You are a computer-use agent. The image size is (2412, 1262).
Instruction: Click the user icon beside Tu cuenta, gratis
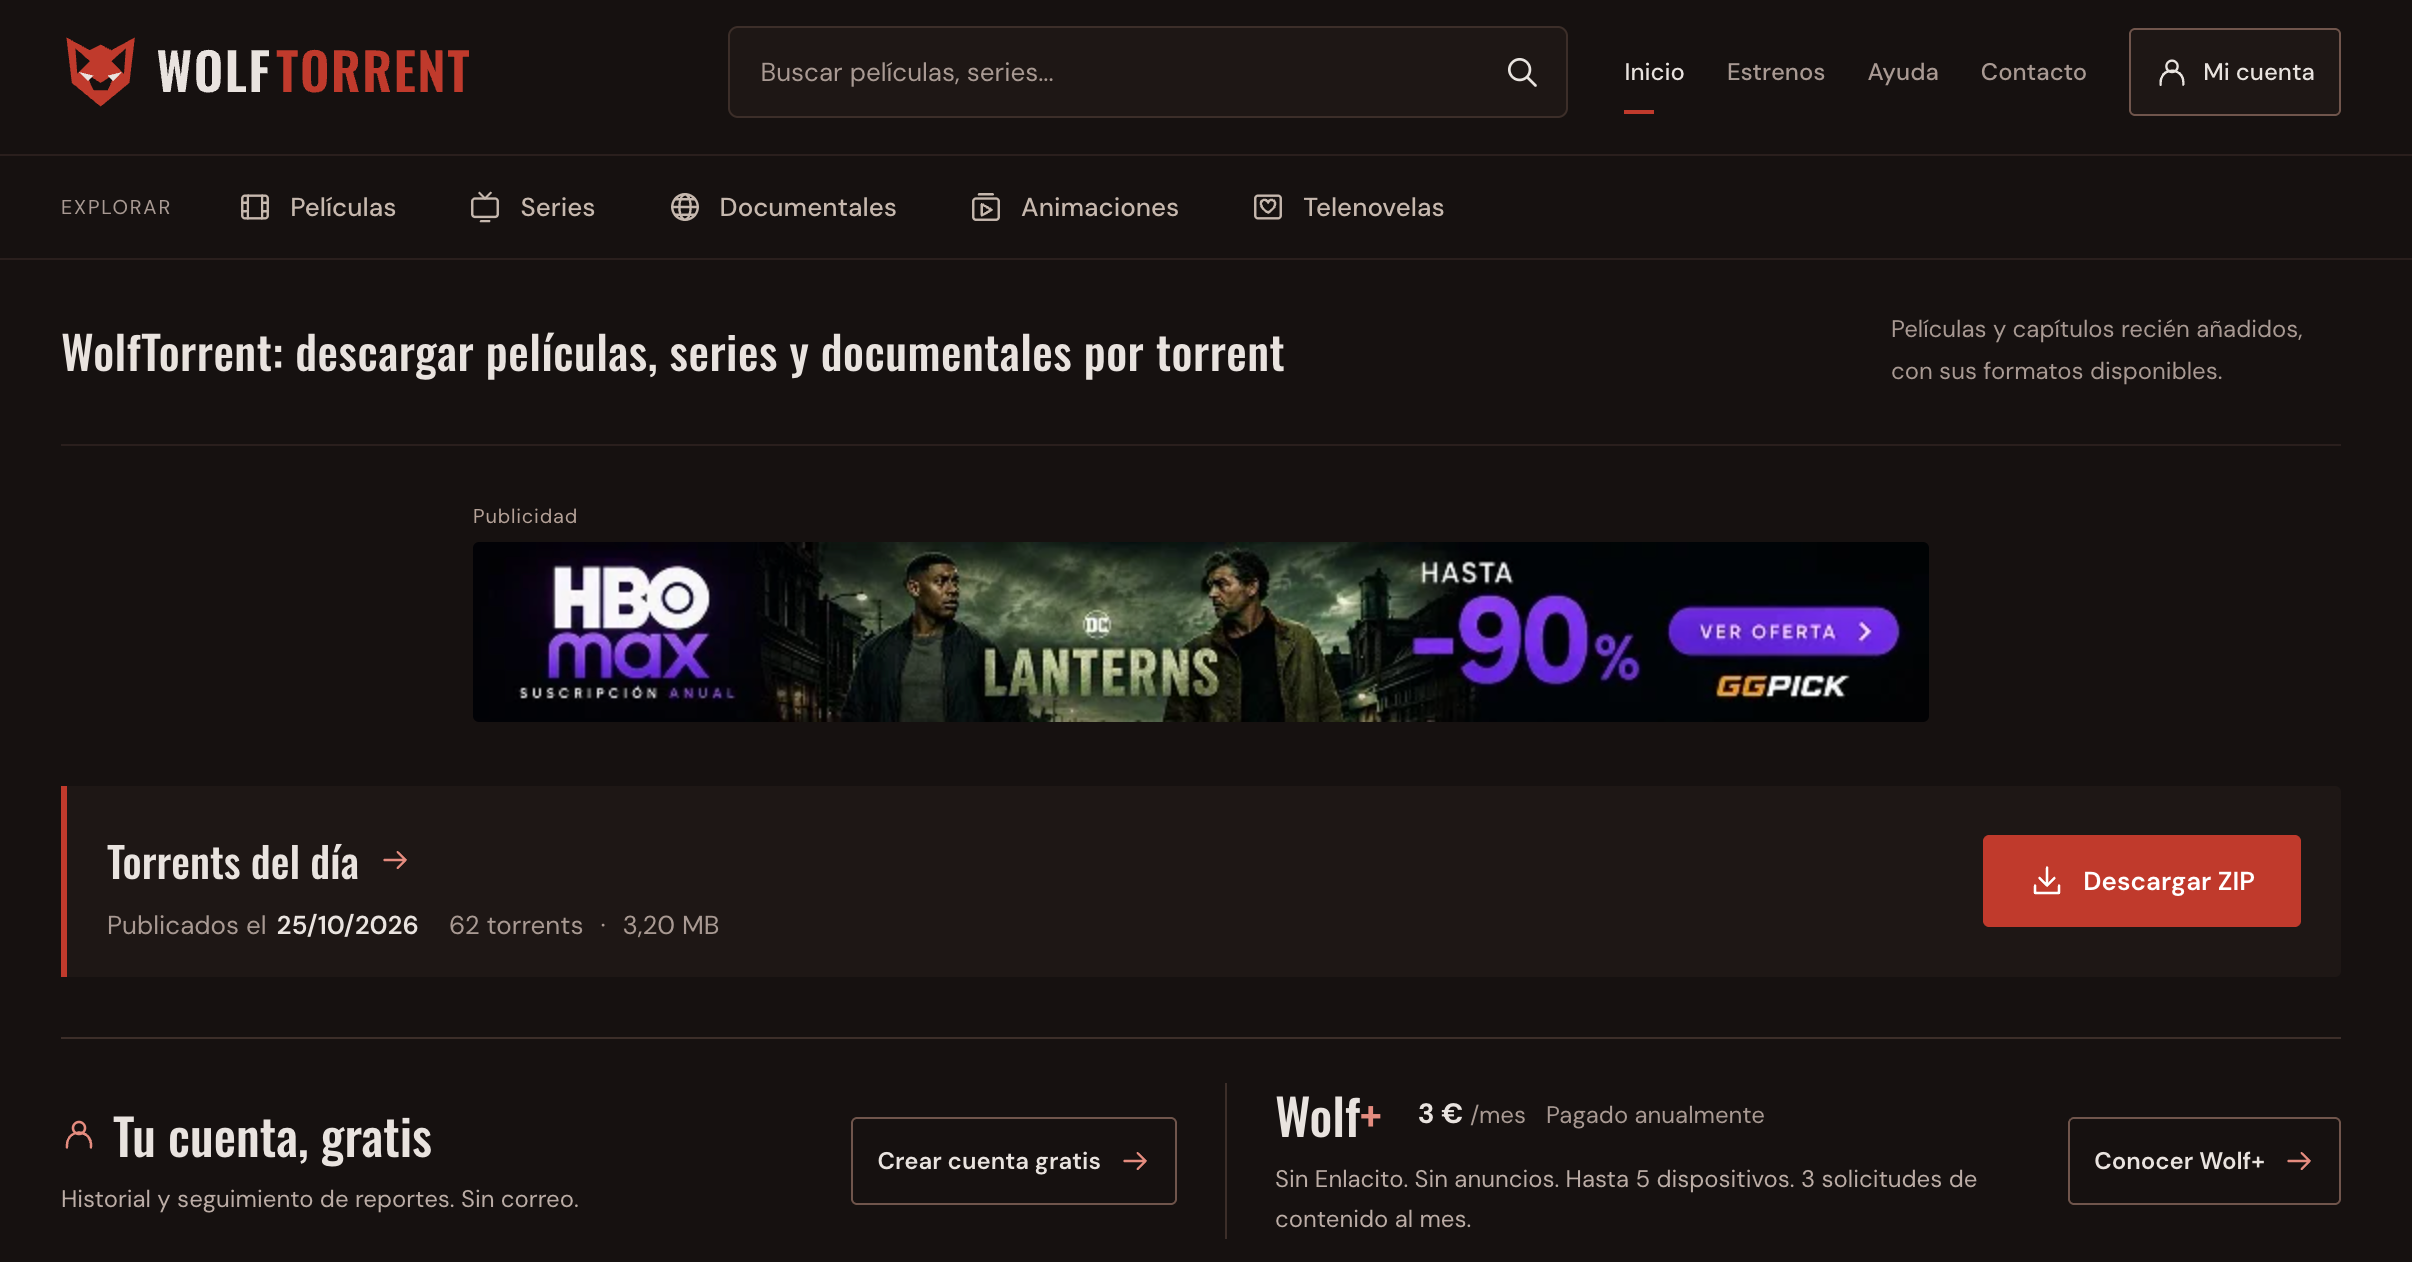[79, 1136]
